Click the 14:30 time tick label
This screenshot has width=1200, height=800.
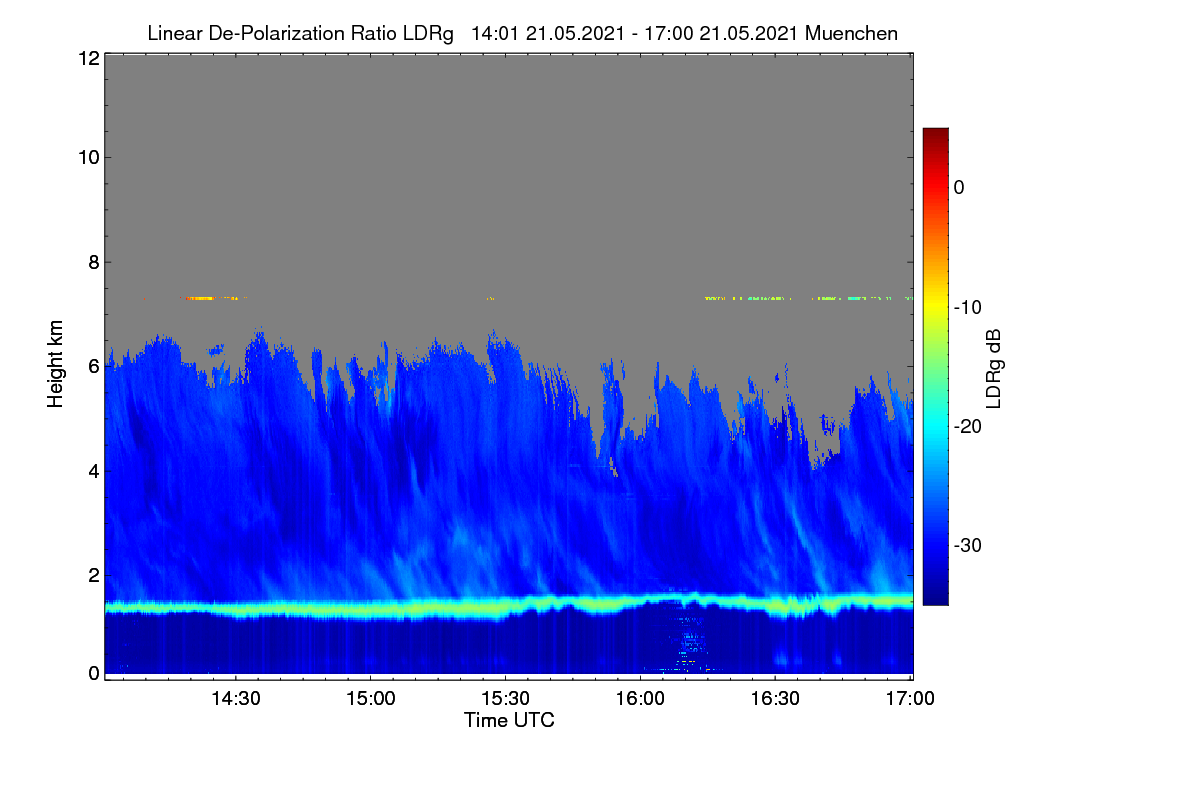[234, 699]
